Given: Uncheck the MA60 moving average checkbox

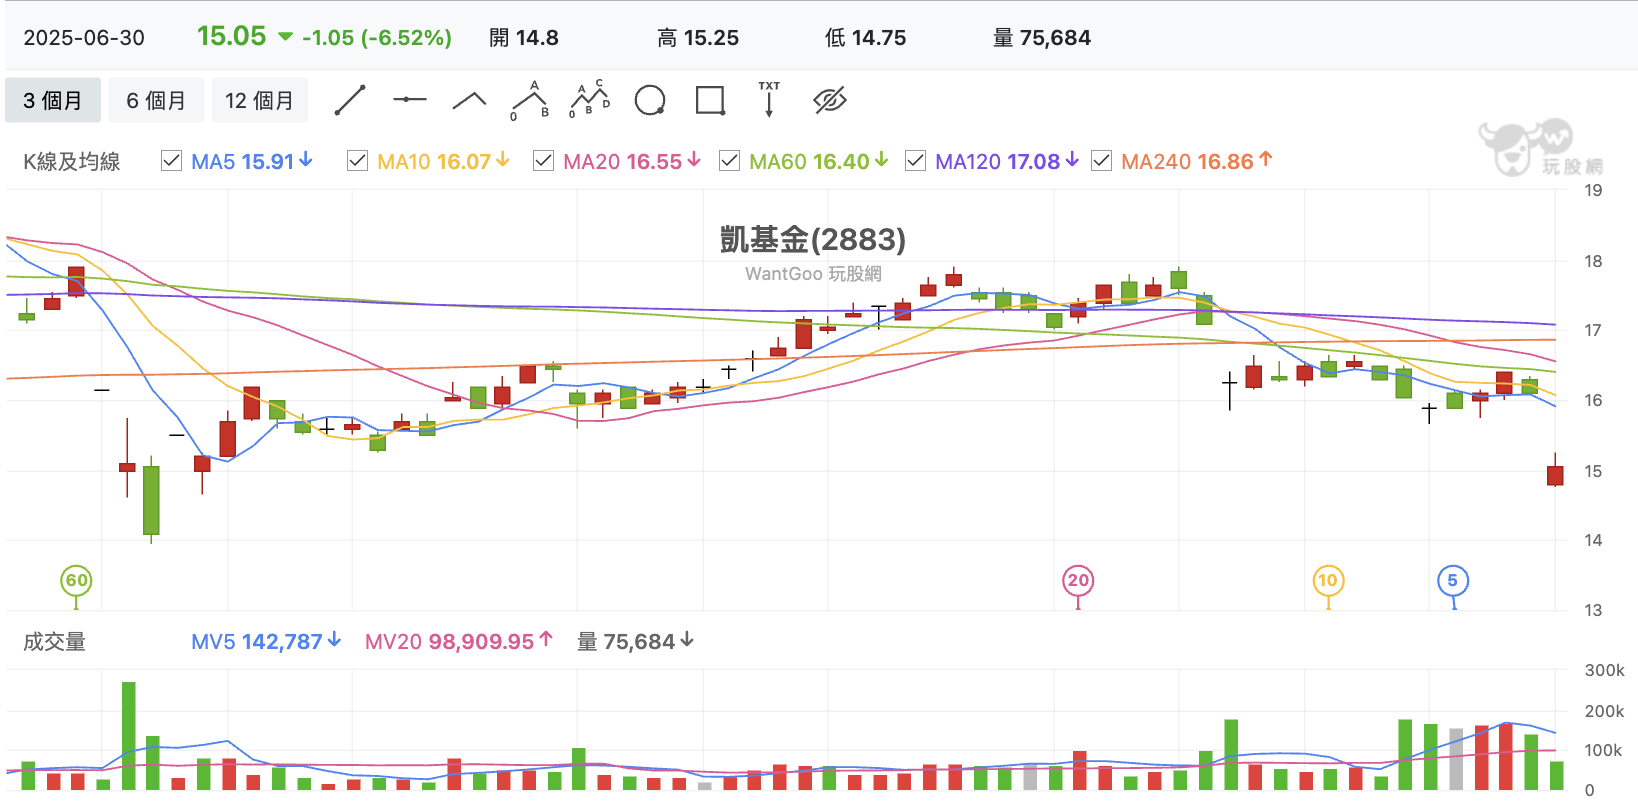Looking at the screenshot, I should (729, 161).
